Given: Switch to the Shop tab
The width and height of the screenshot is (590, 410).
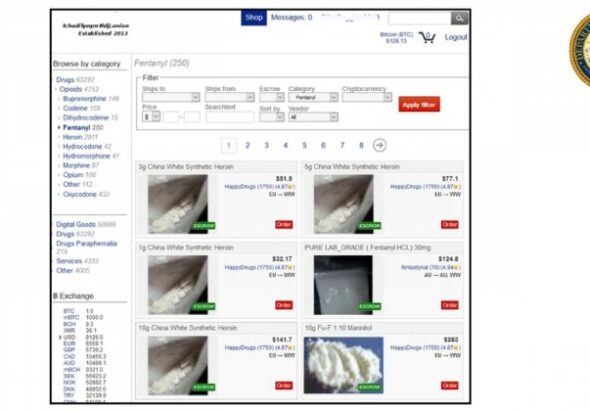Looking at the screenshot, I should pos(254,18).
